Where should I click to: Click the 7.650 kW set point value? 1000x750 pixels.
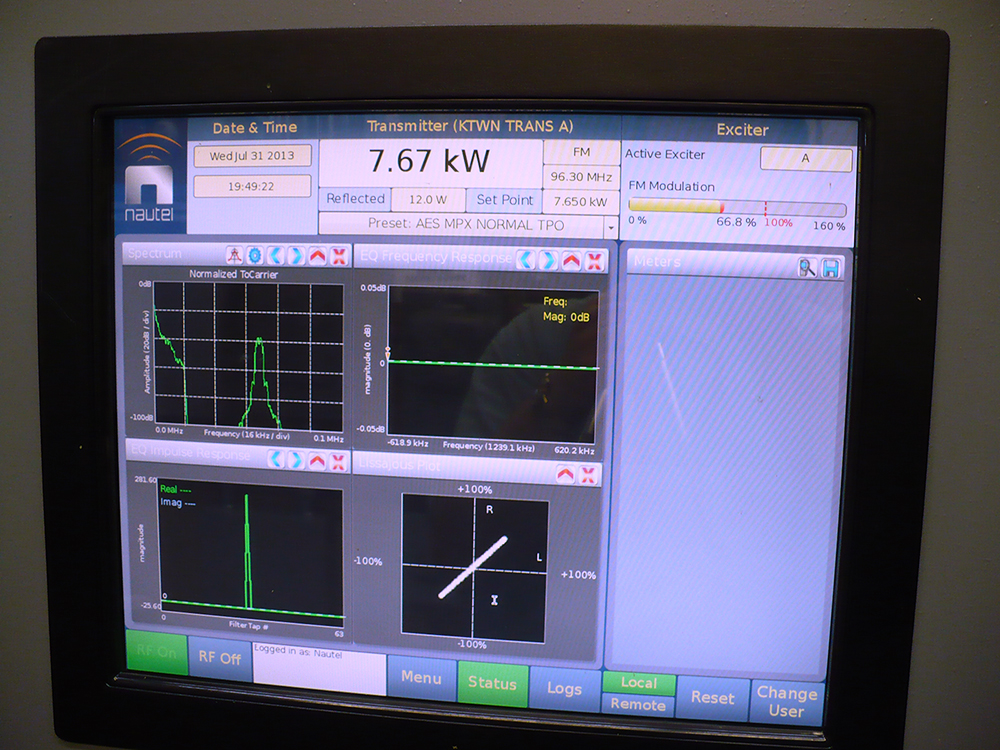click(x=580, y=202)
